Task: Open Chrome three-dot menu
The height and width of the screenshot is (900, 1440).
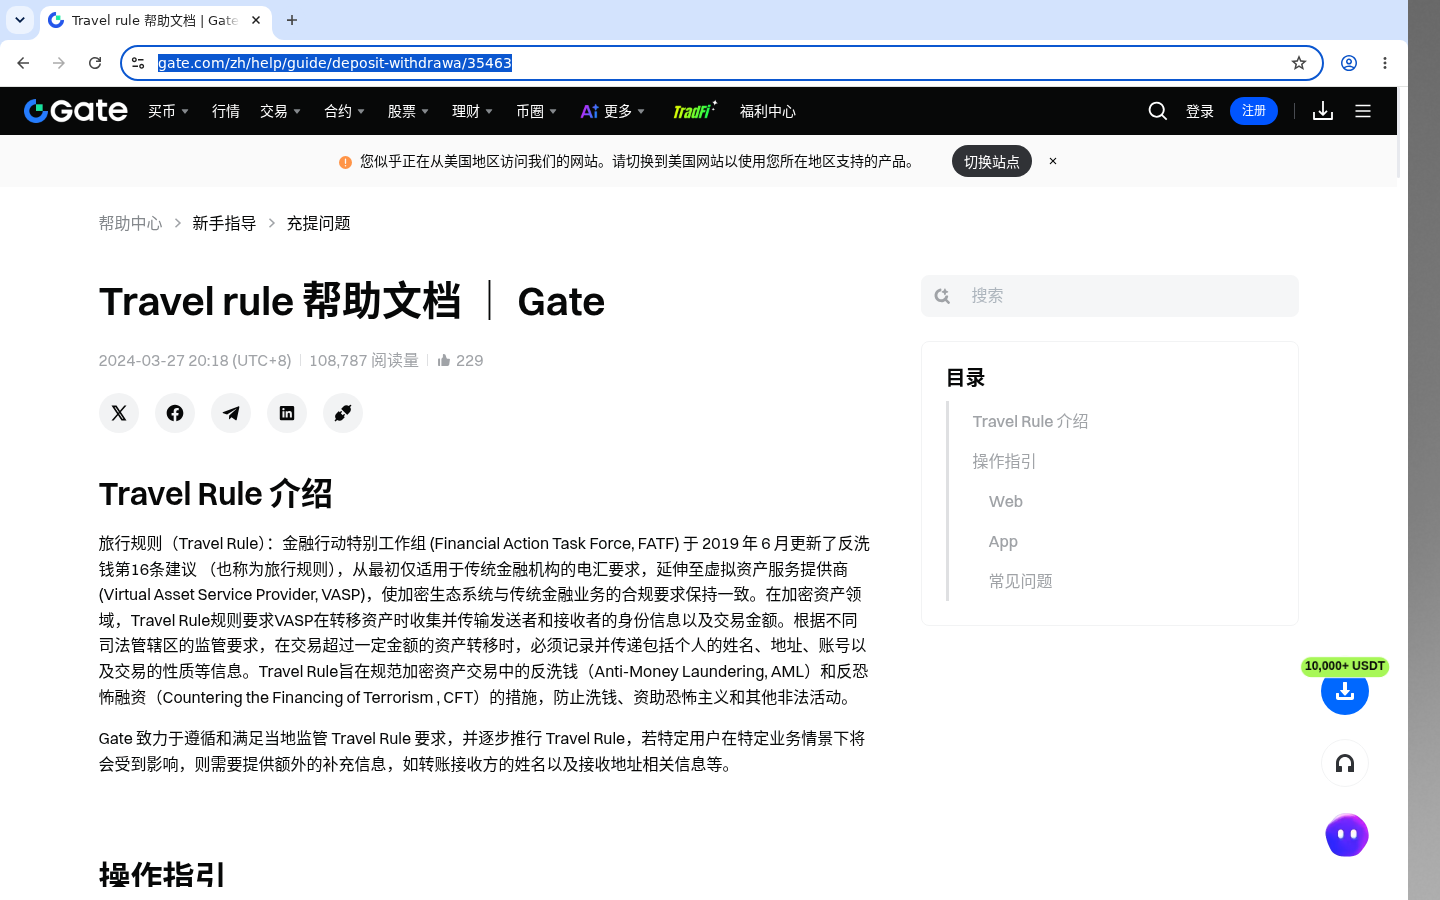Action: (1385, 63)
